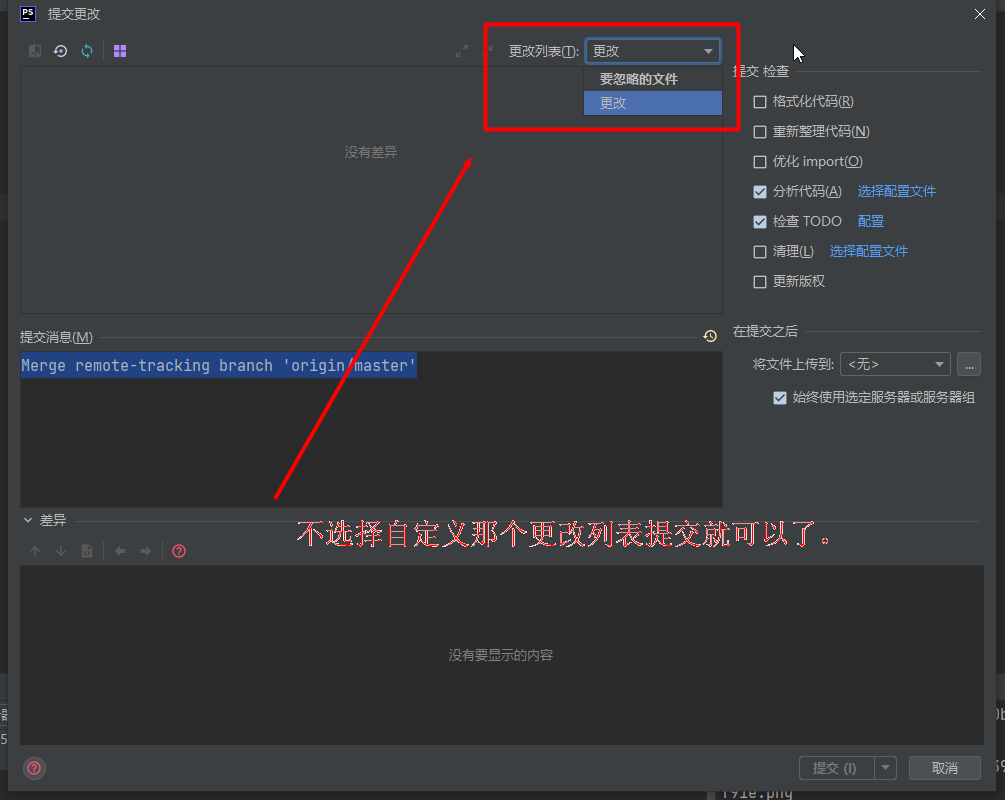
Task: Open the help icon in the diff toolbar
Action: [178, 551]
